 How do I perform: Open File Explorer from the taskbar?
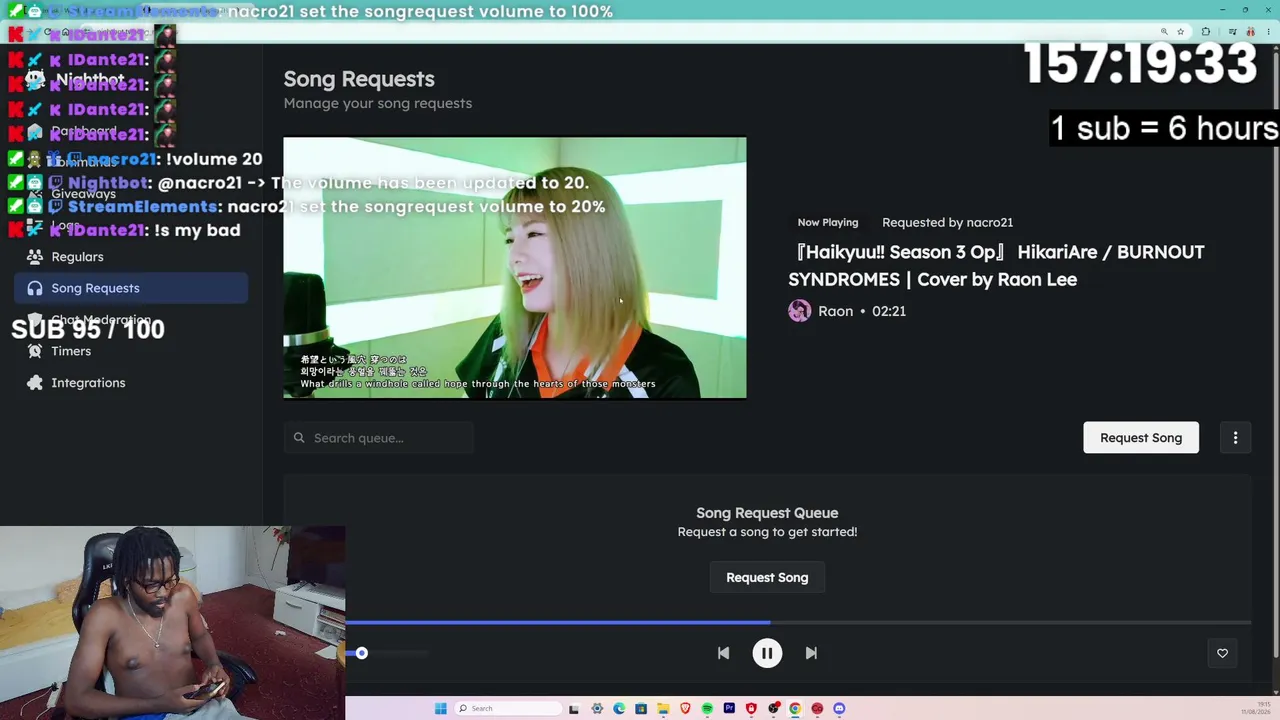pos(663,709)
